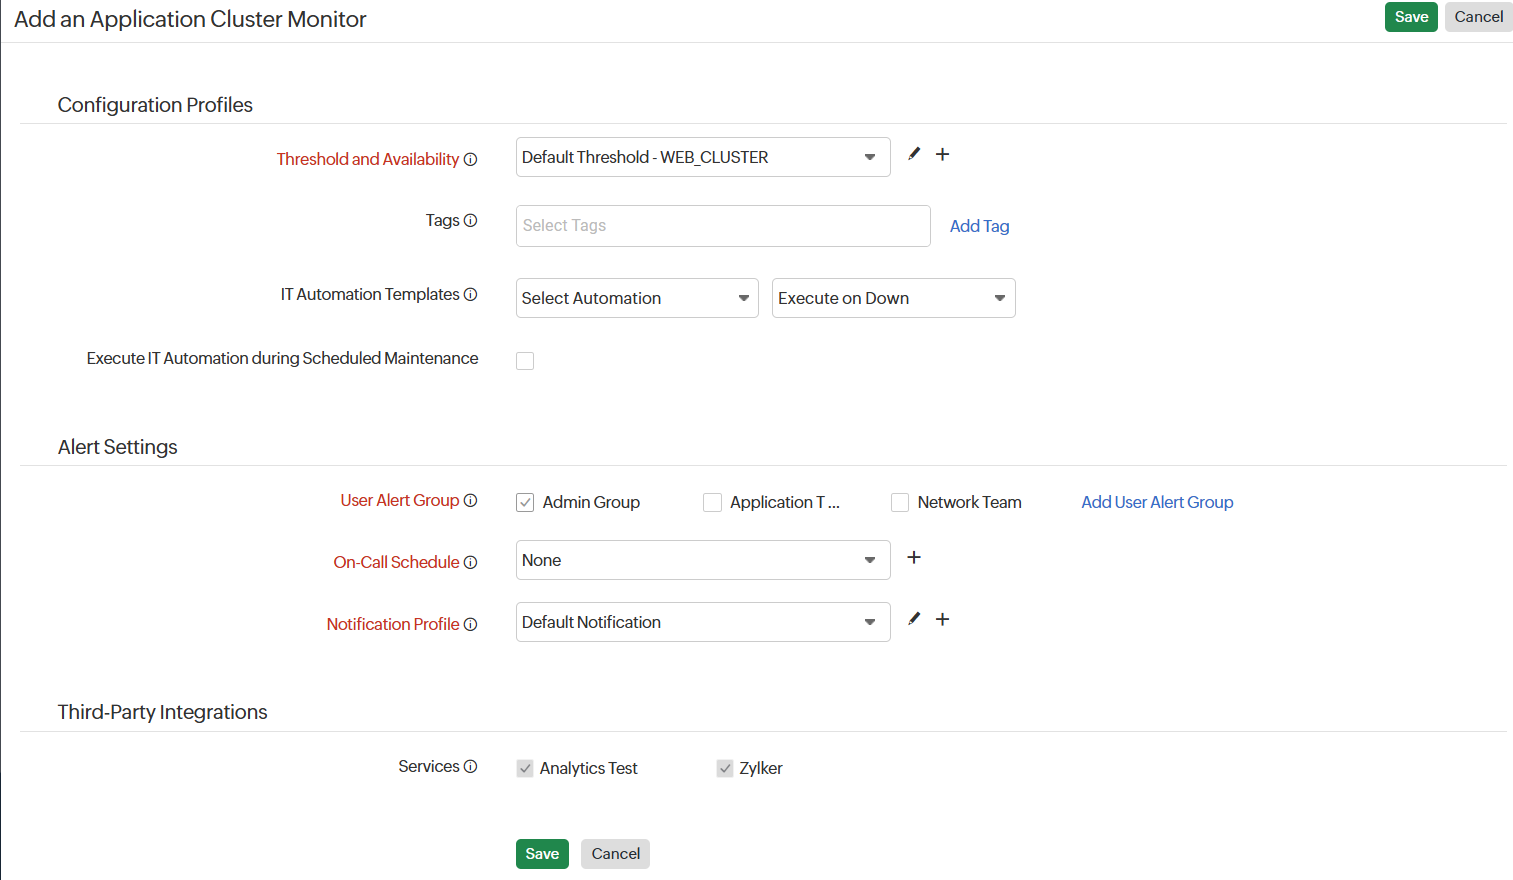Add a new Threshold profile using plus icon
1513x880 pixels.
pyautogui.click(x=942, y=154)
